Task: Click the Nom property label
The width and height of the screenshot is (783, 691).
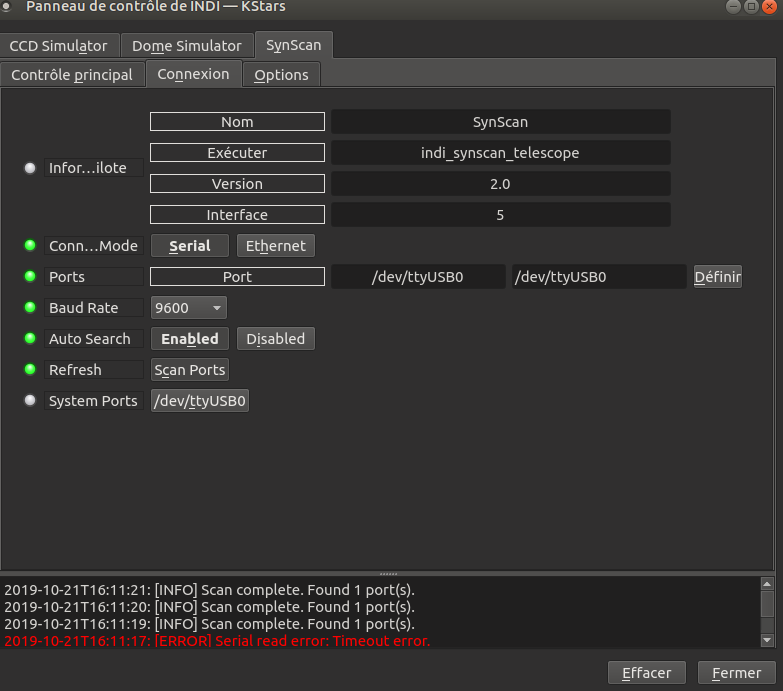Action: (x=237, y=122)
